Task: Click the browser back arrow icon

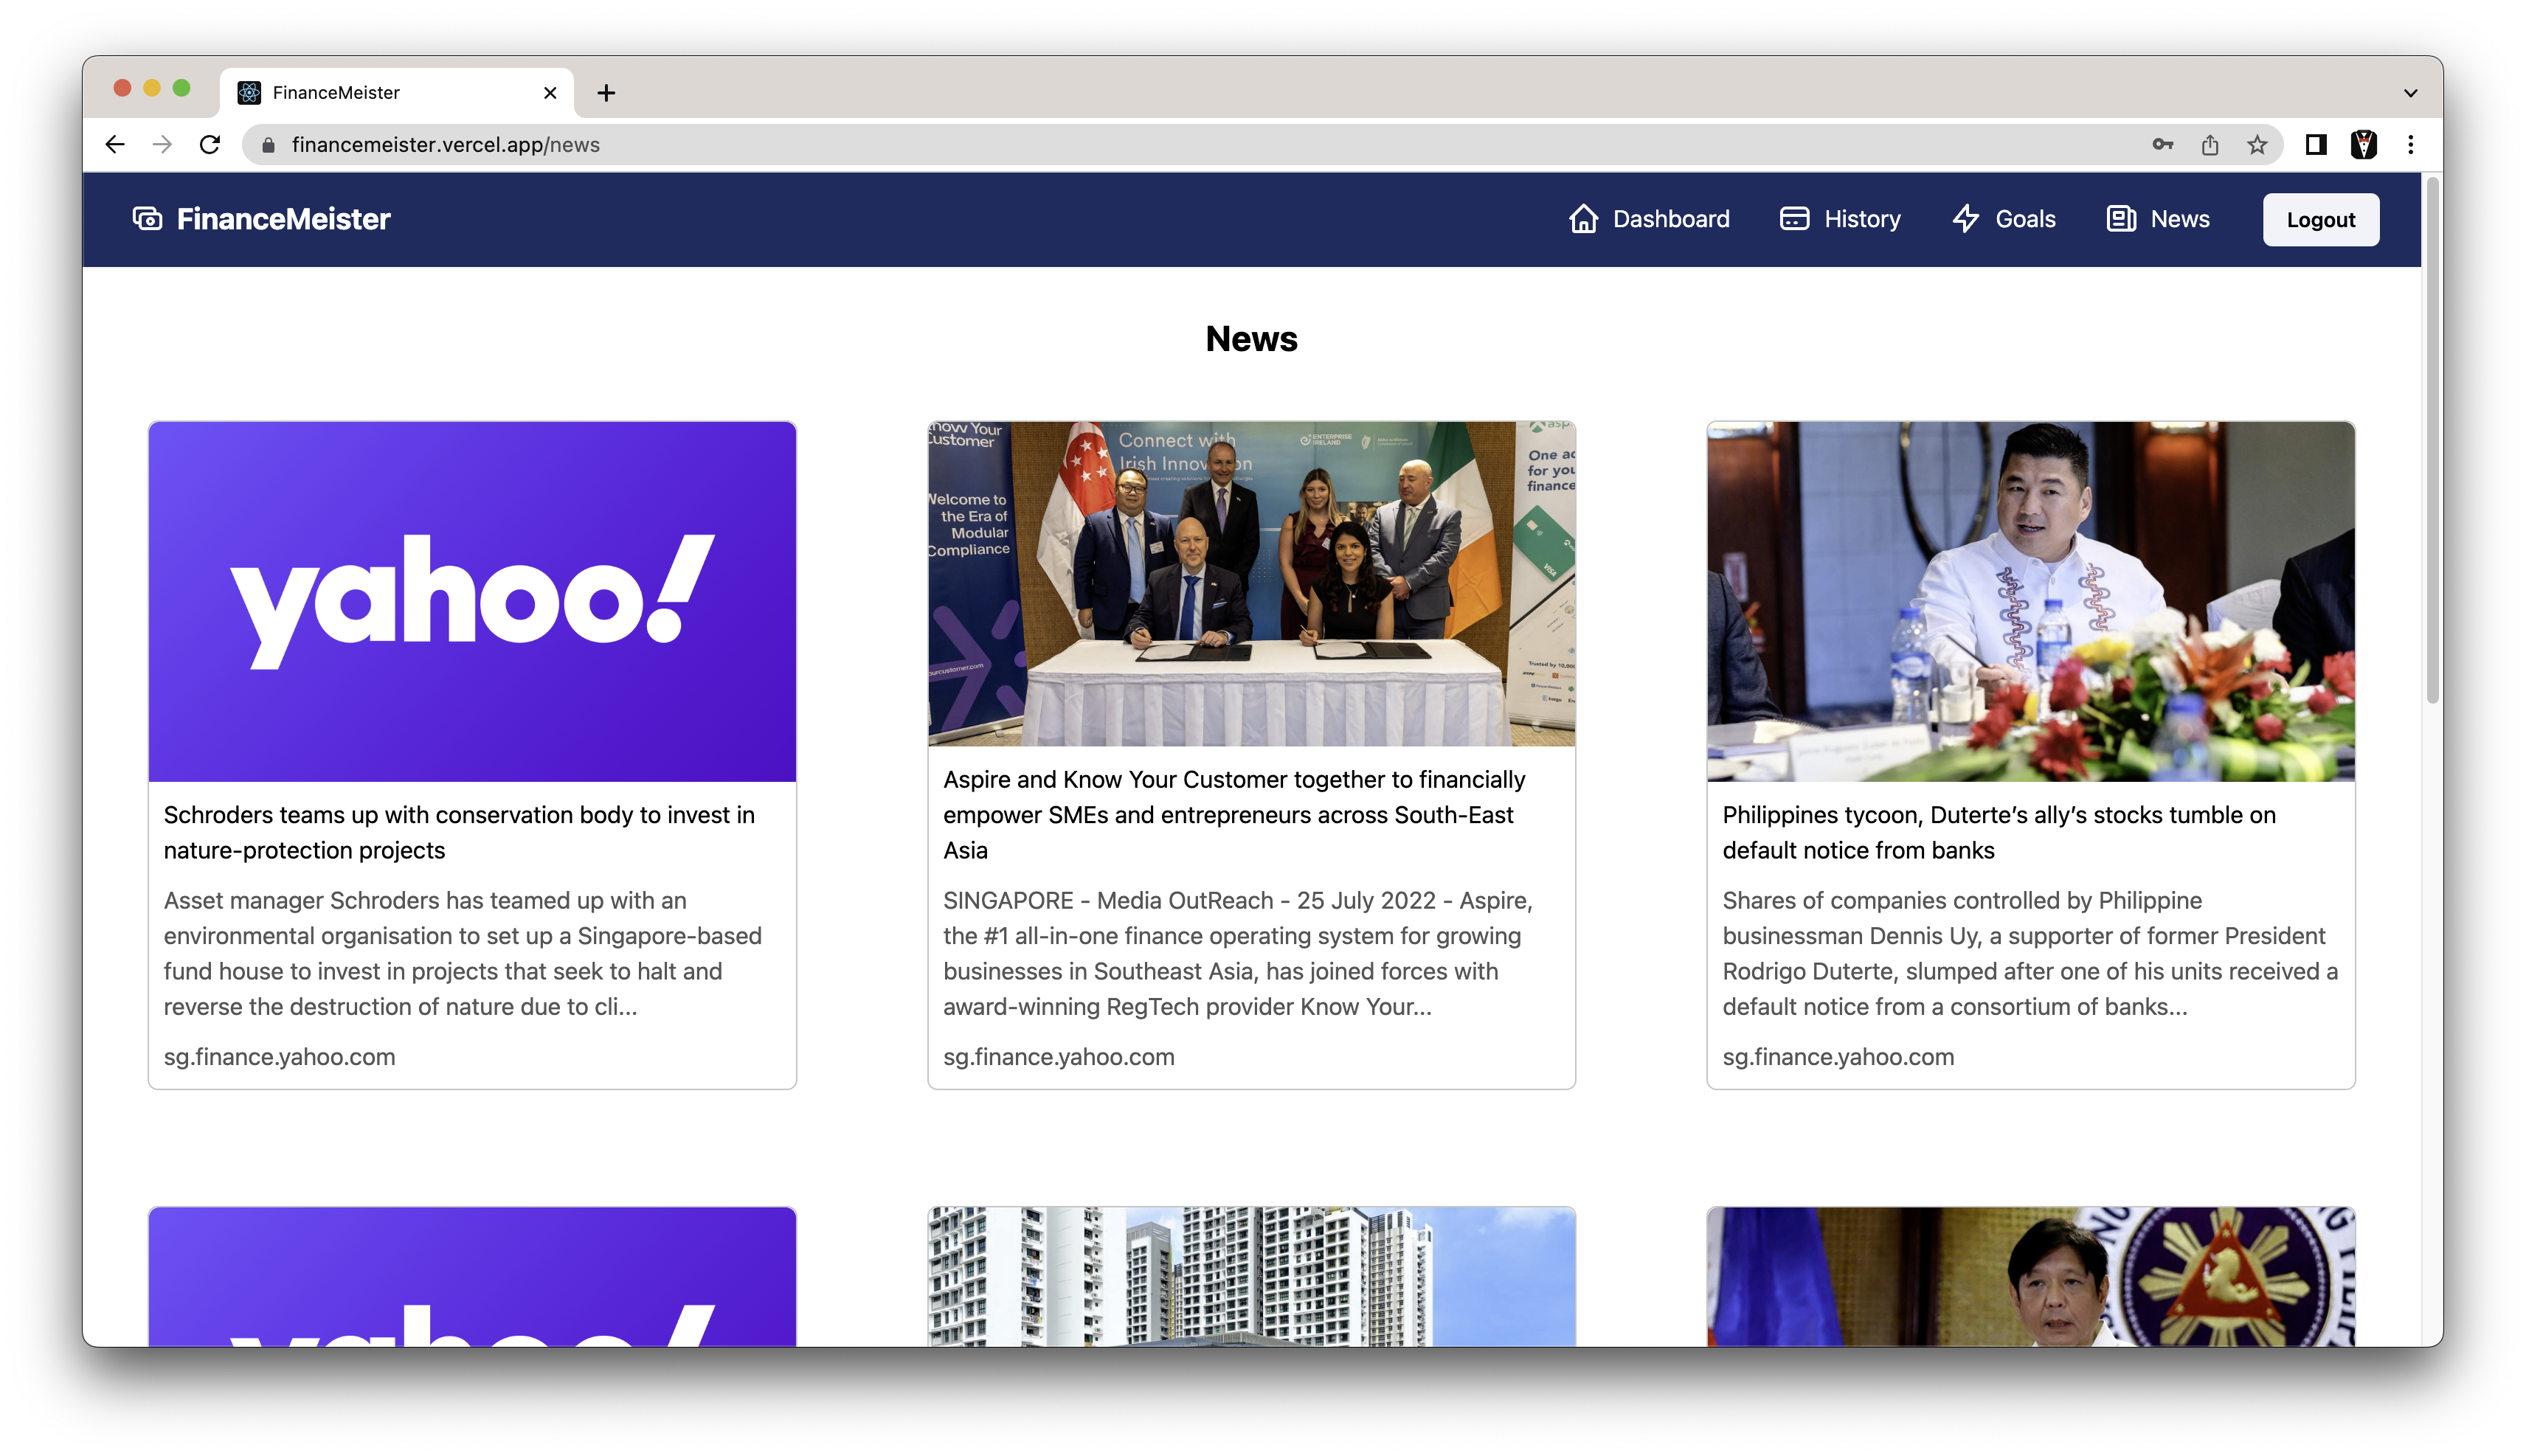Action: click(113, 144)
